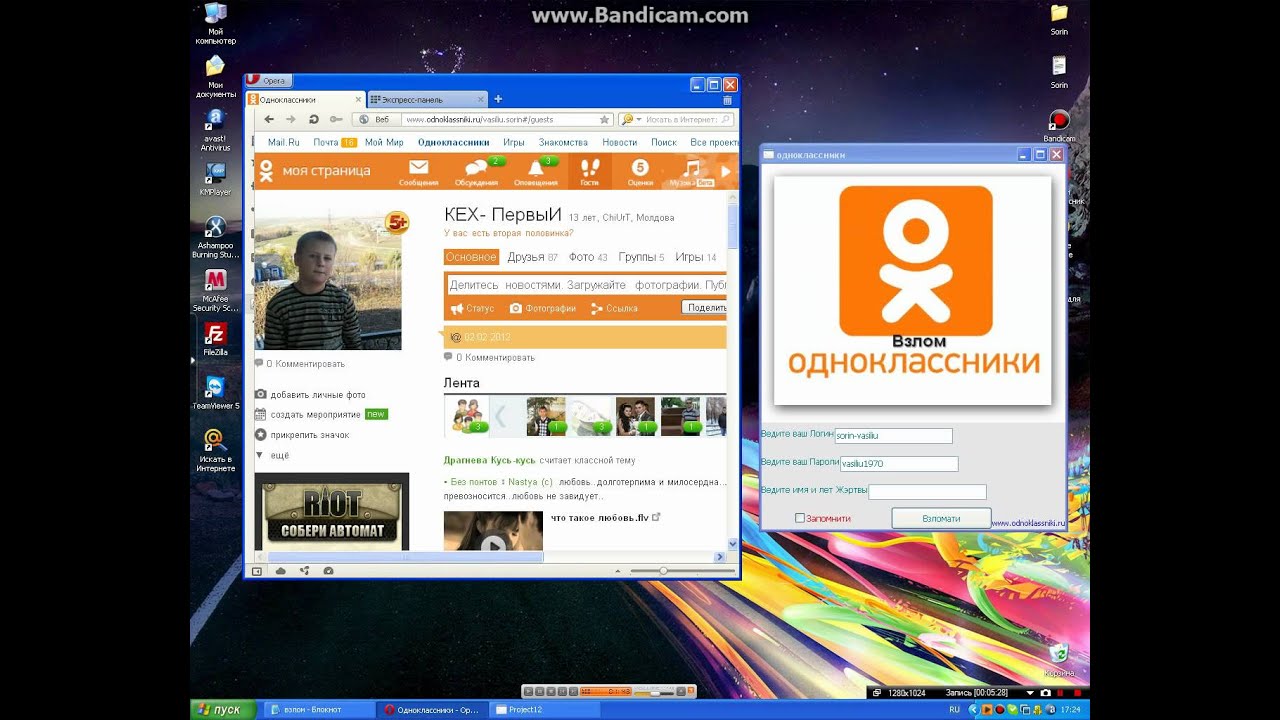Click the Поделиться button

705,308
